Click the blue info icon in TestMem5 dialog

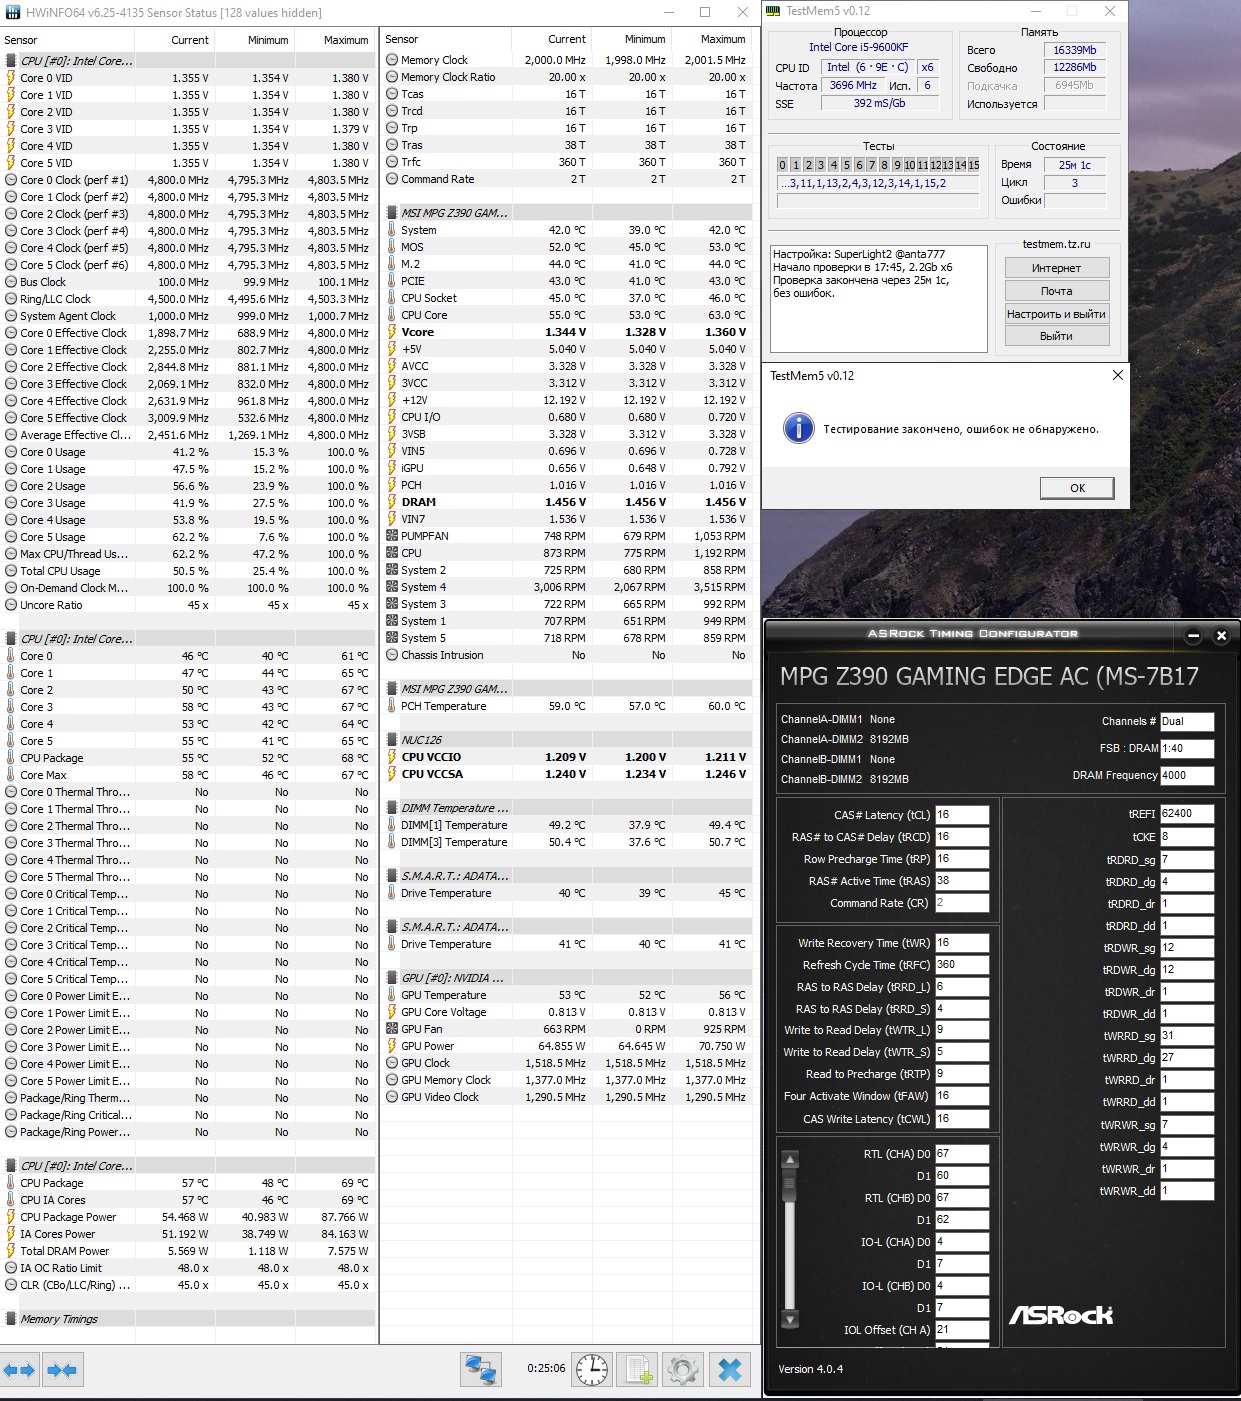798,428
